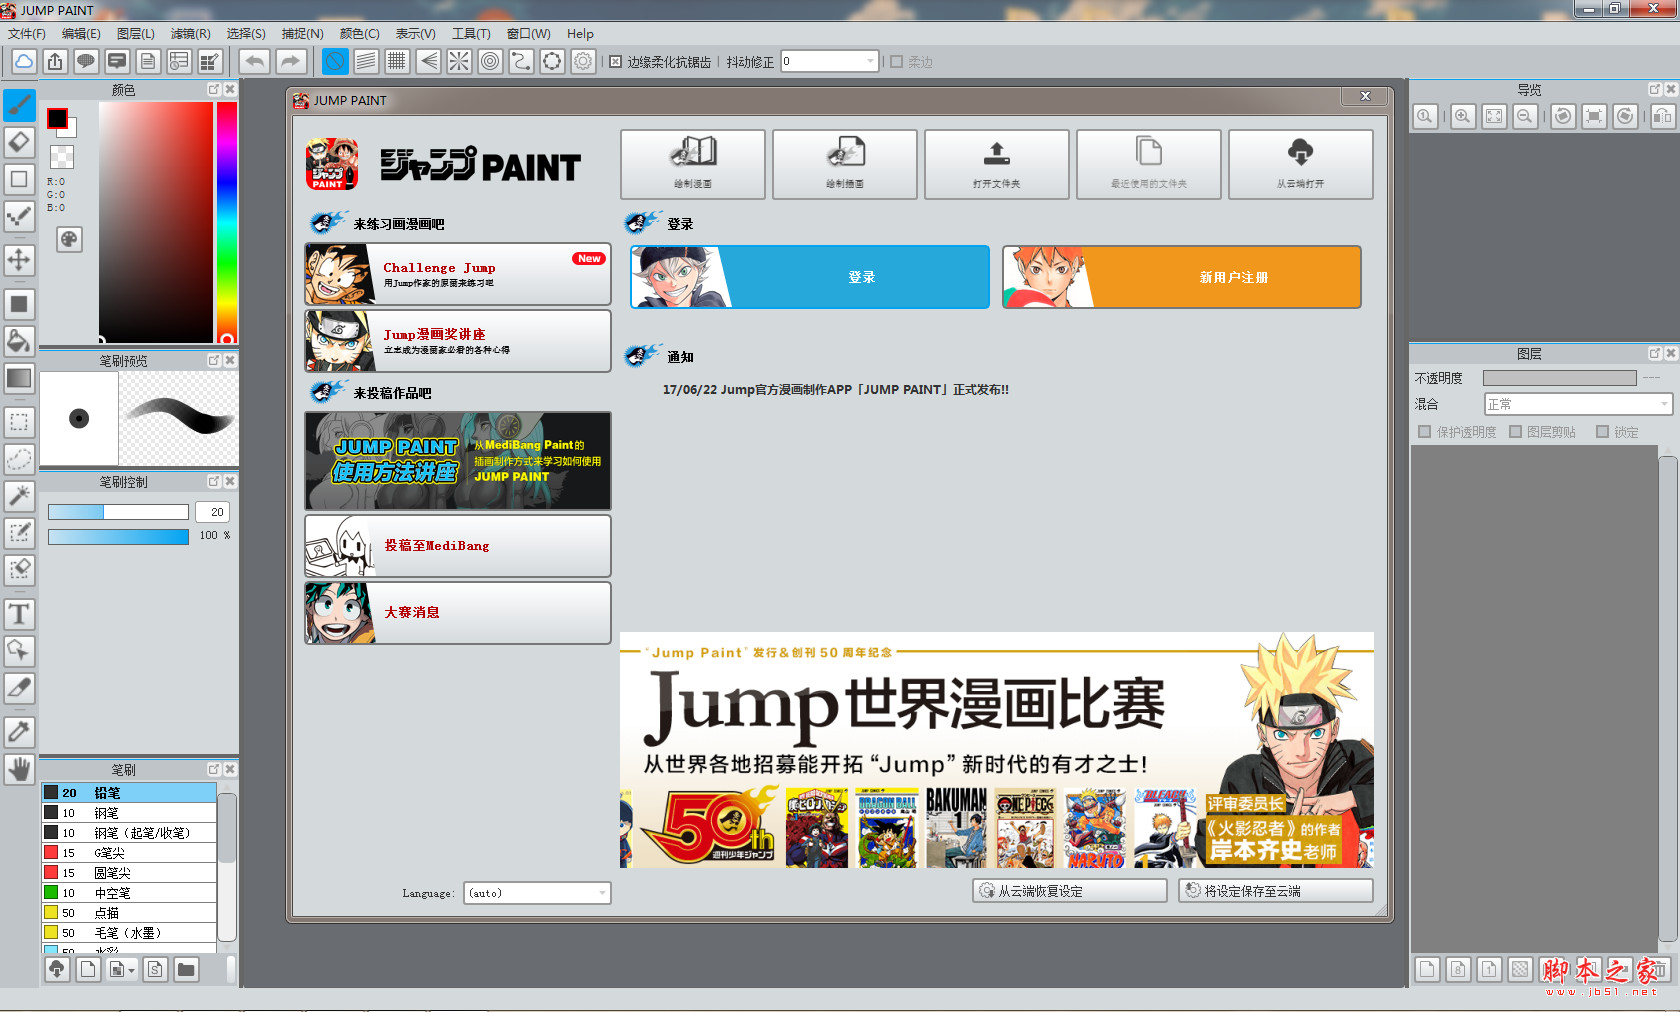Open the color palette icon
The width and height of the screenshot is (1680, 1012).
pos(69,239)
